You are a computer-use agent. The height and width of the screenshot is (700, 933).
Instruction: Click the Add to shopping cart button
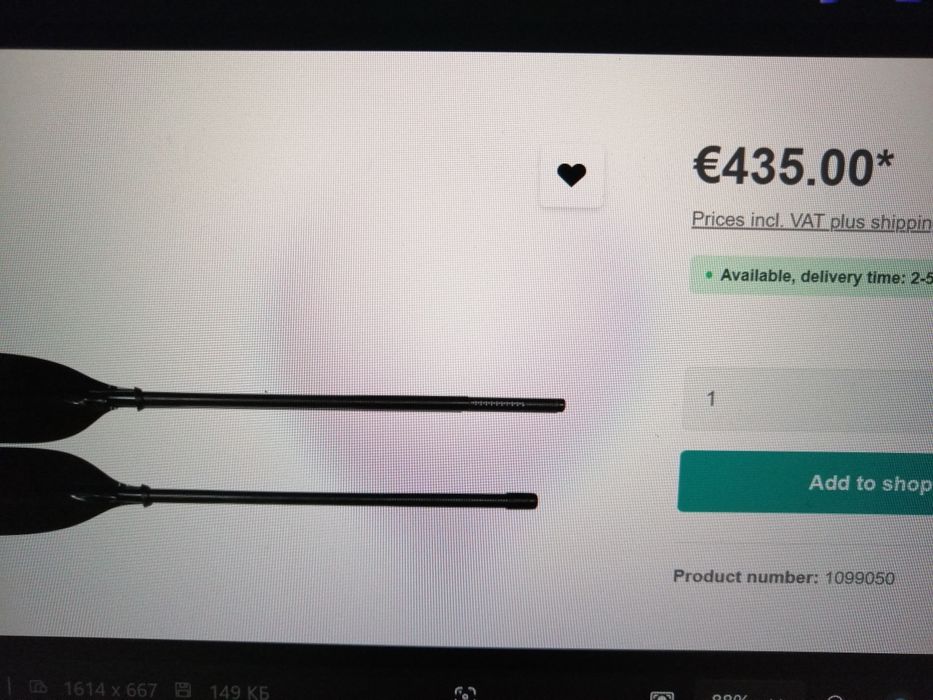coord(805,482)
